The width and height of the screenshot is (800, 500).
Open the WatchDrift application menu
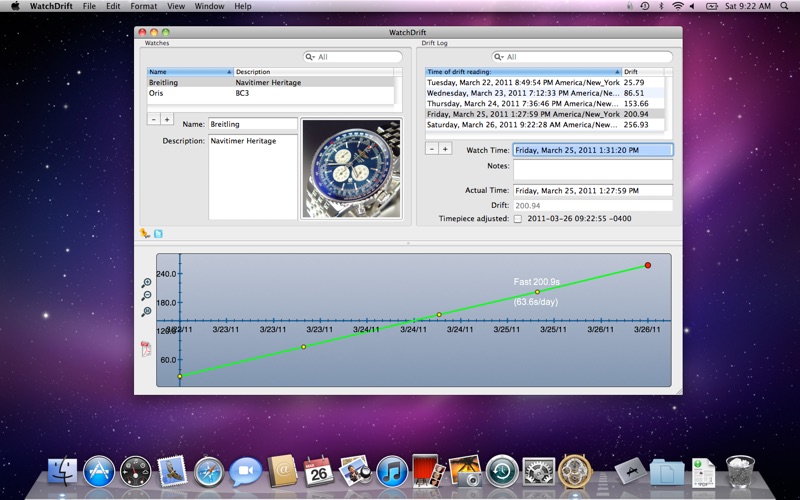point(51,6)
